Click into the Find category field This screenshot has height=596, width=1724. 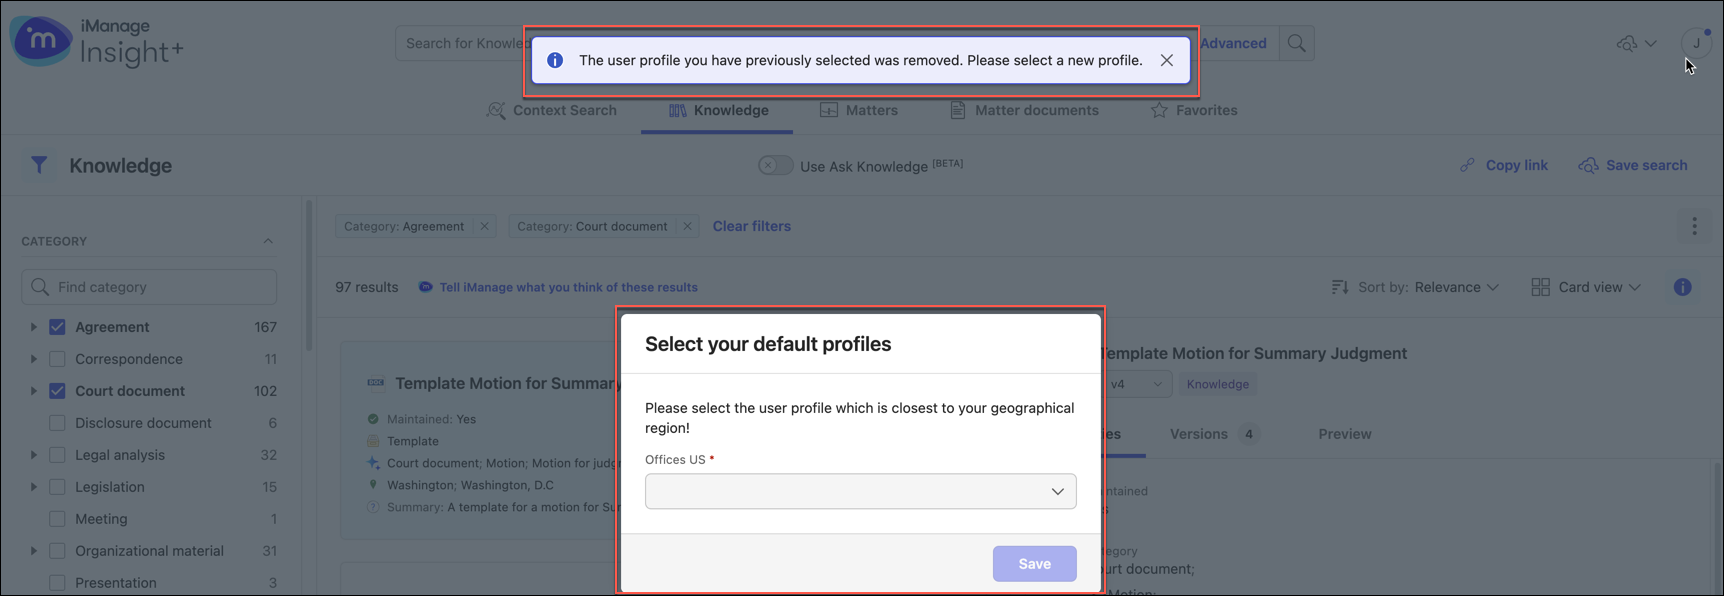(x=149, y=287)
